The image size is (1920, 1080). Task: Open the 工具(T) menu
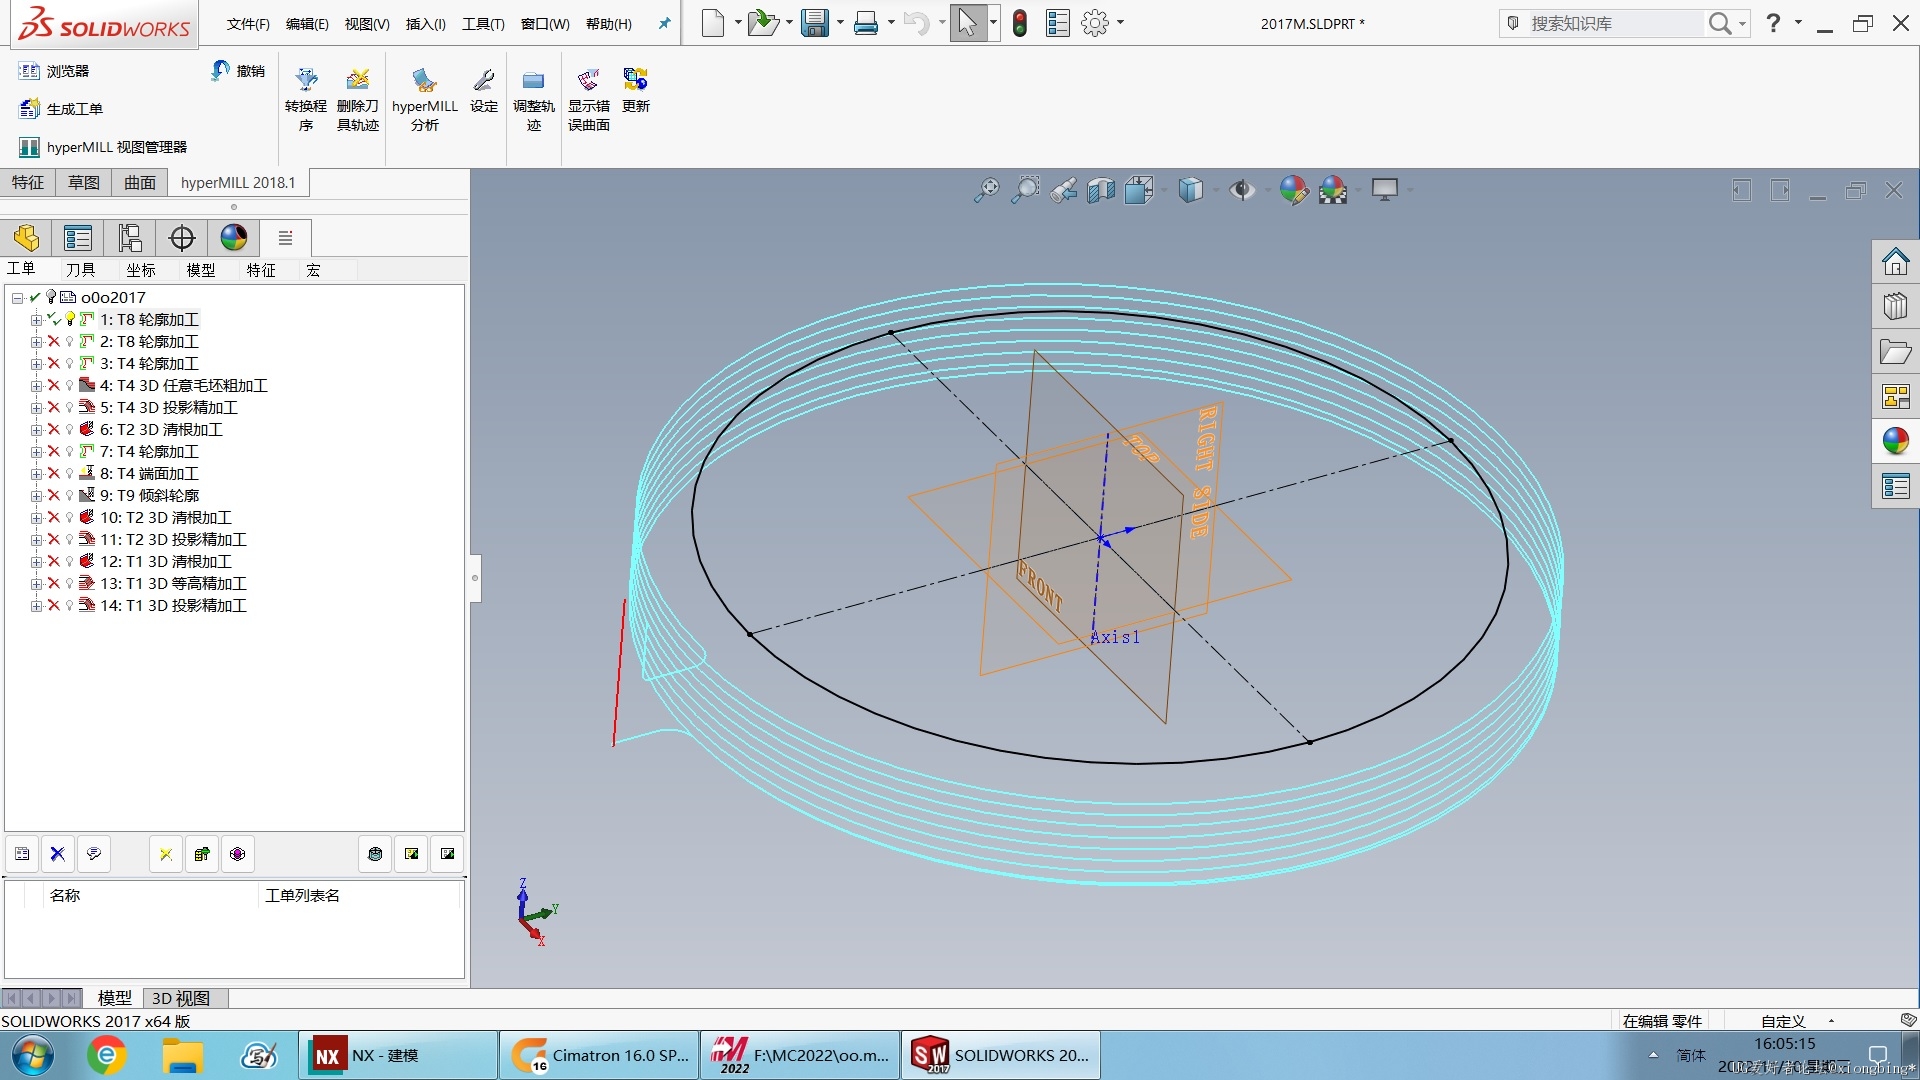[483, 24]
